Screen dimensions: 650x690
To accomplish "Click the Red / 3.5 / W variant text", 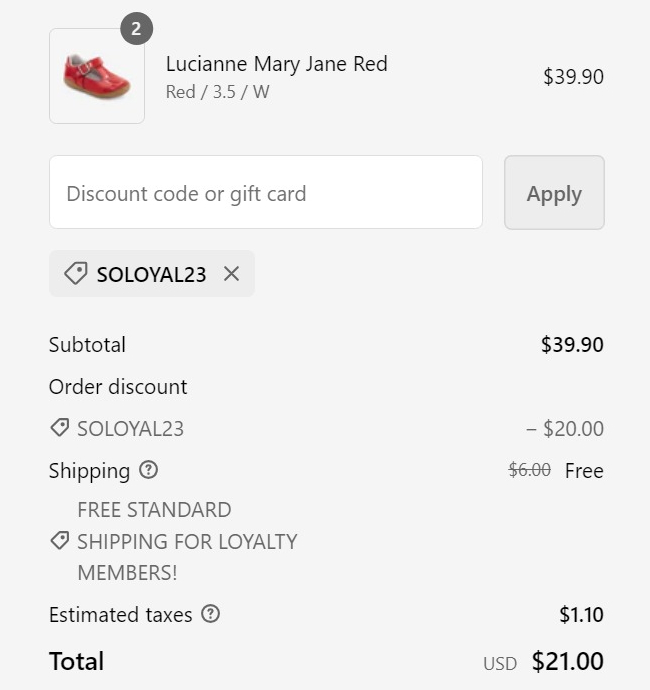I will tap(217, 92).
